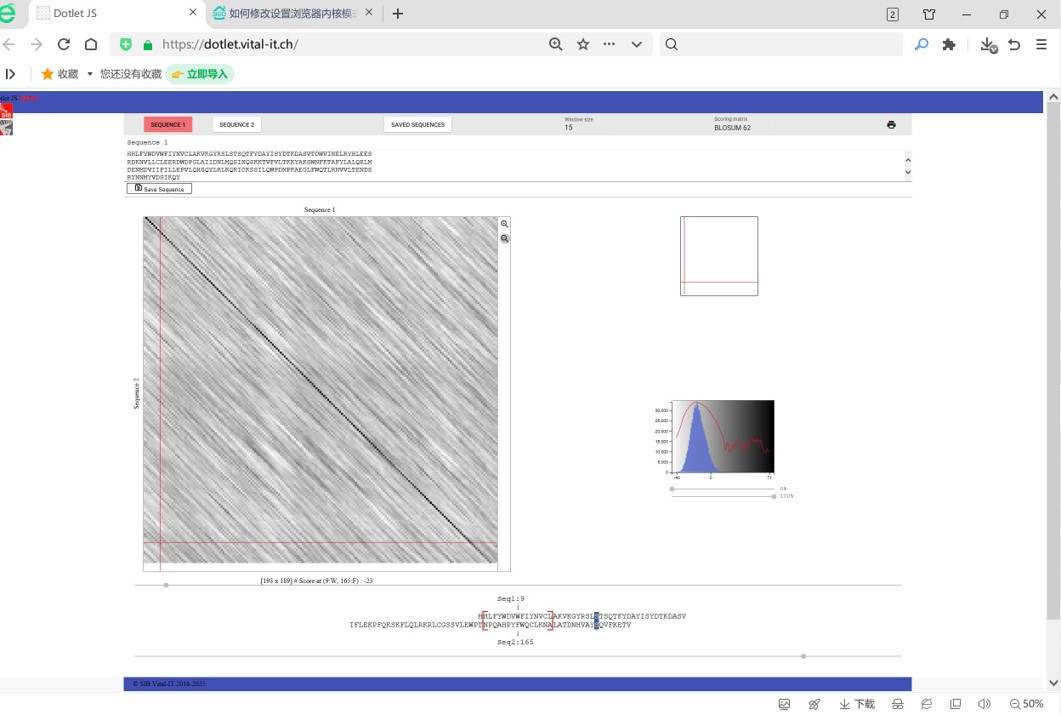This screenshot has width=1061, height=715.
Task: Click the rocket accelerator icon in status bar
Action: pos(815,704)
